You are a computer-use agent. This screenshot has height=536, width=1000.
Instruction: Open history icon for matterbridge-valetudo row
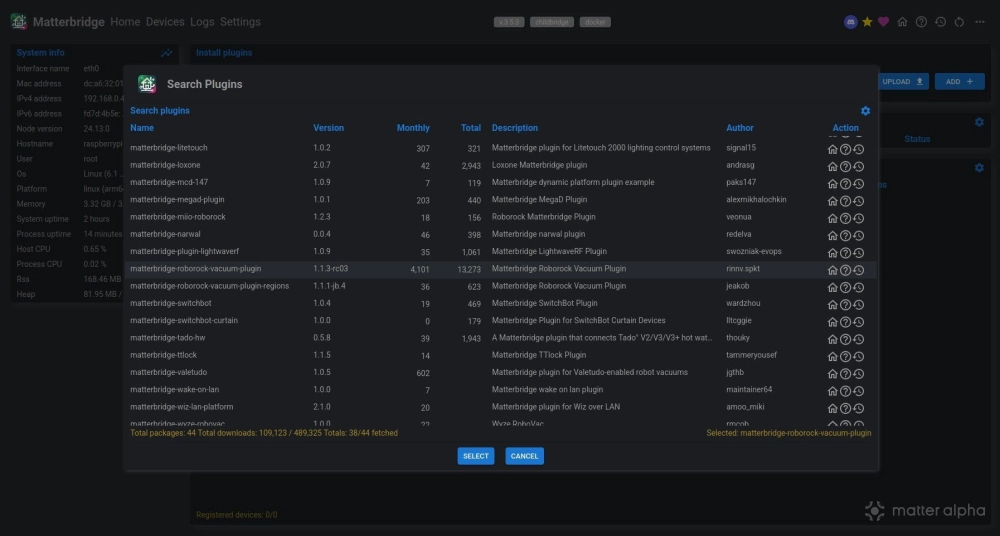pos(859,373)
